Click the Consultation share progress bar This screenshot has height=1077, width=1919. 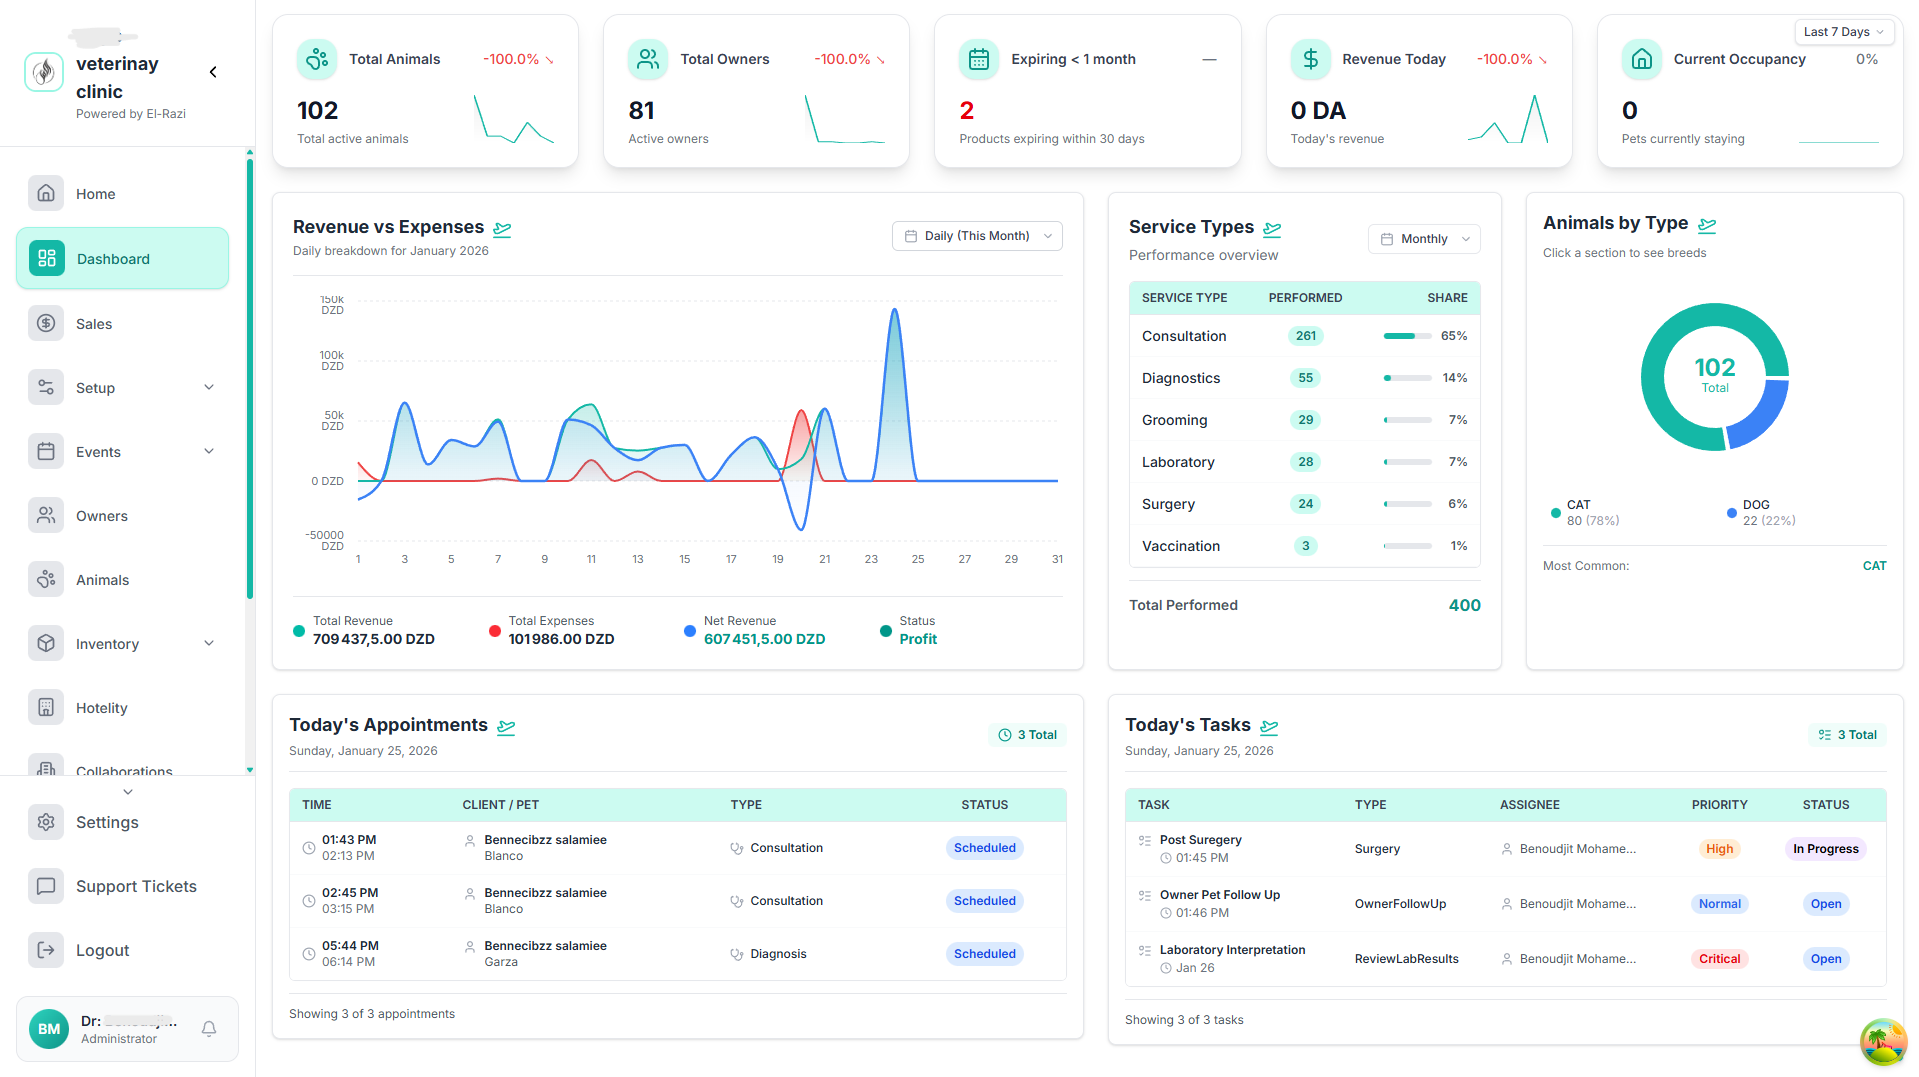[x=1407, y=336]
